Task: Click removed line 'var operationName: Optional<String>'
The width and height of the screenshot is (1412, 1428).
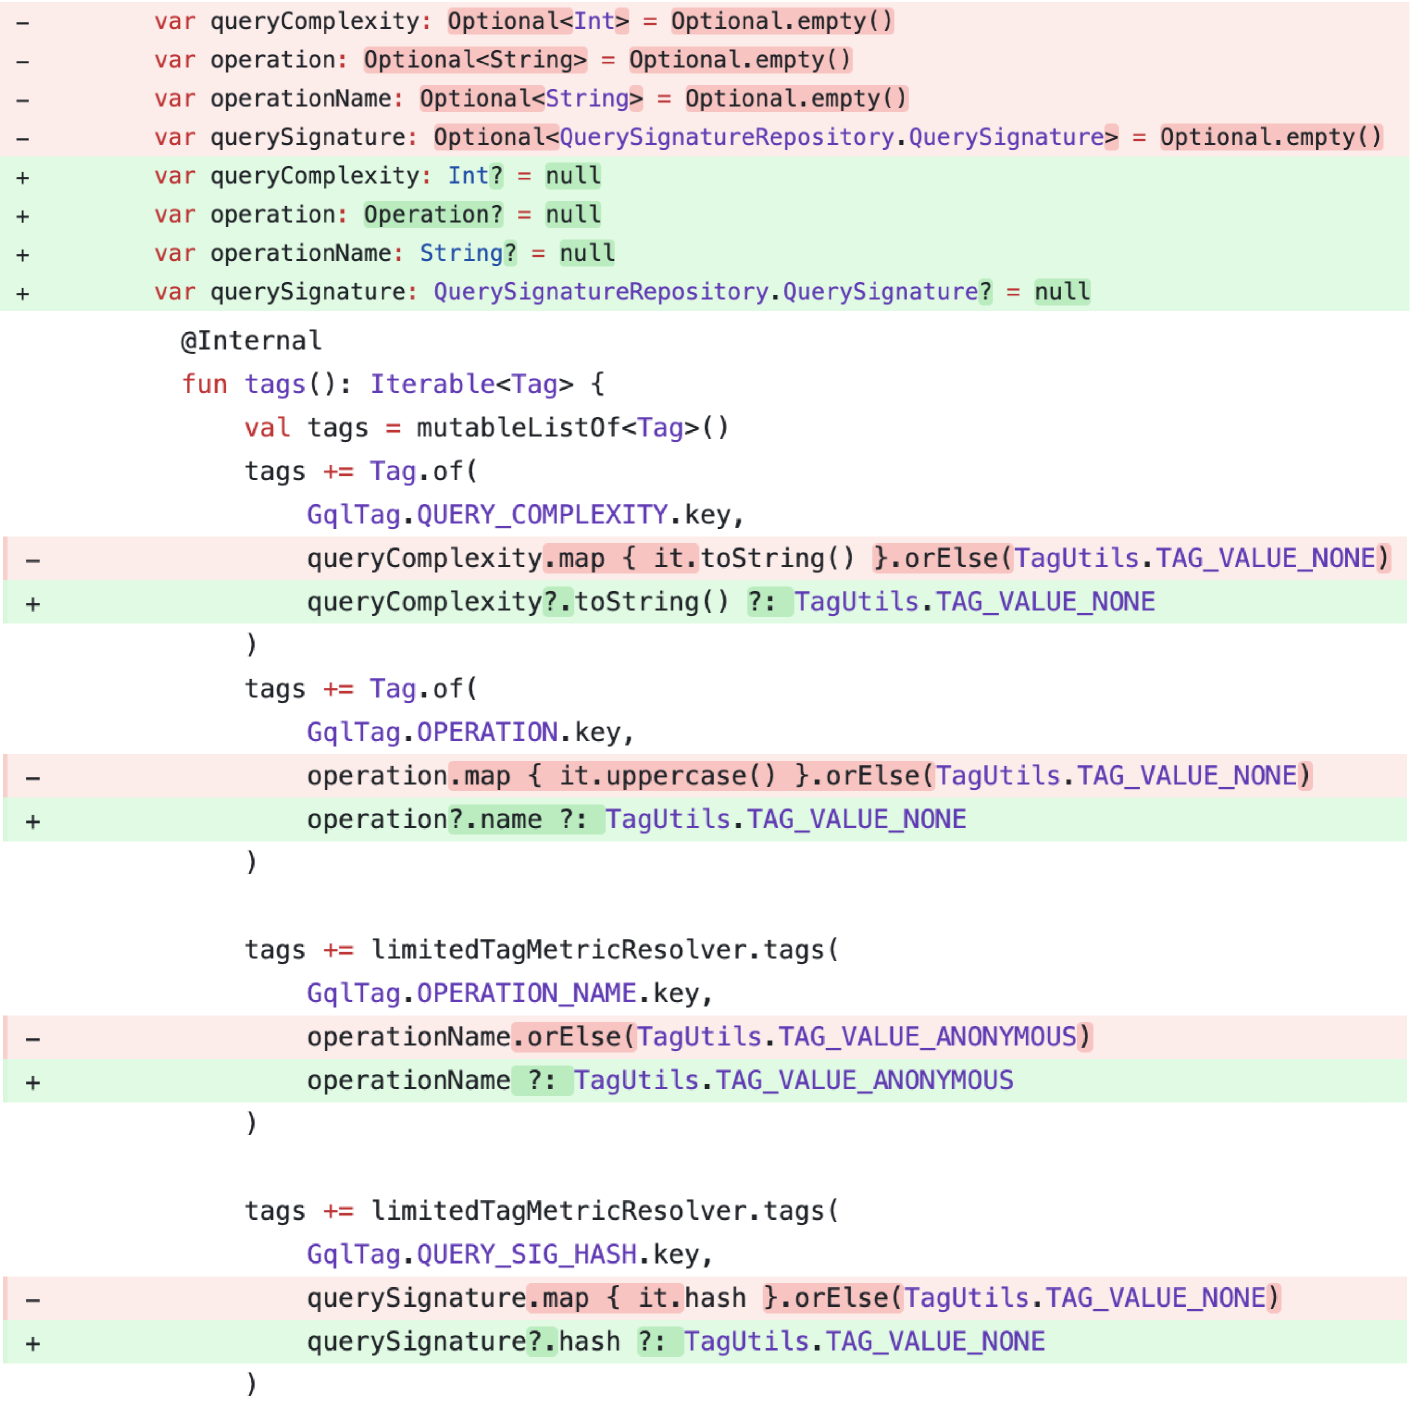Action: click(x=705, y=99)
